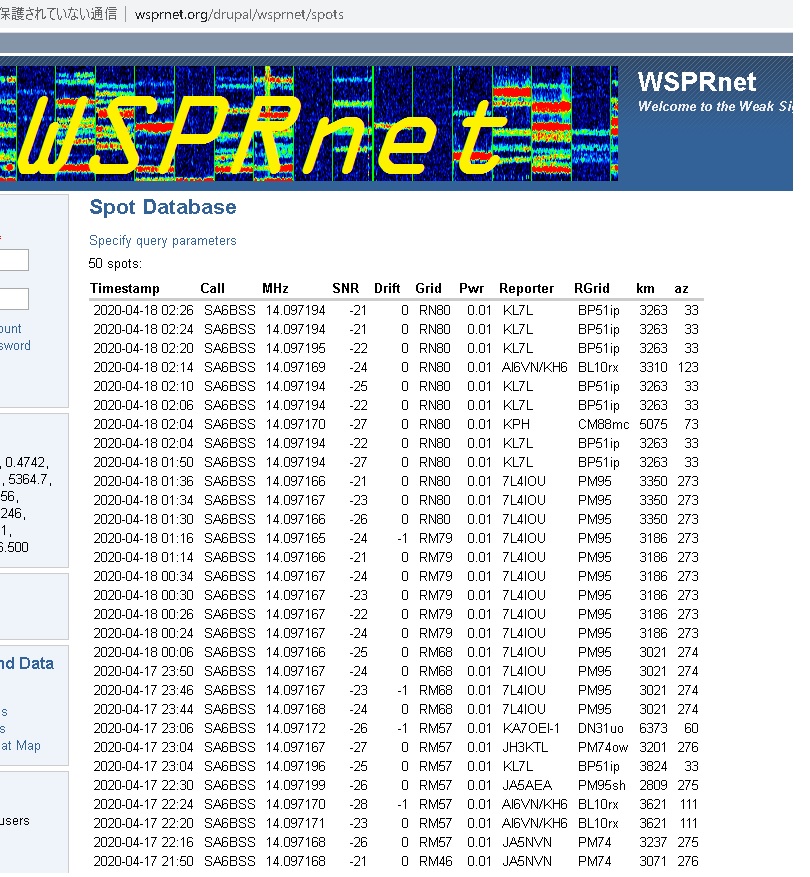
Task: Open the Specify query parameters link
Action: [162, 241]
